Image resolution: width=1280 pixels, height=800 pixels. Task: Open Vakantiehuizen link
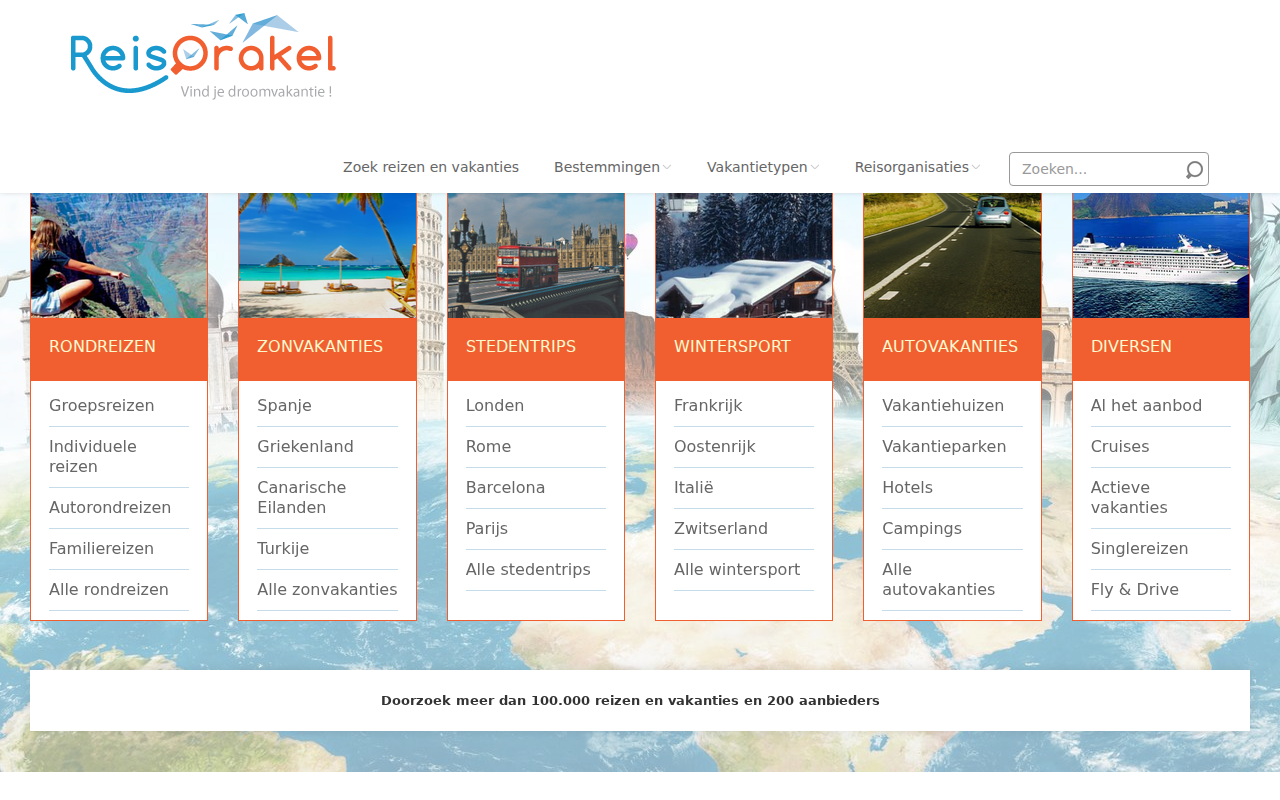click(943, 406)
